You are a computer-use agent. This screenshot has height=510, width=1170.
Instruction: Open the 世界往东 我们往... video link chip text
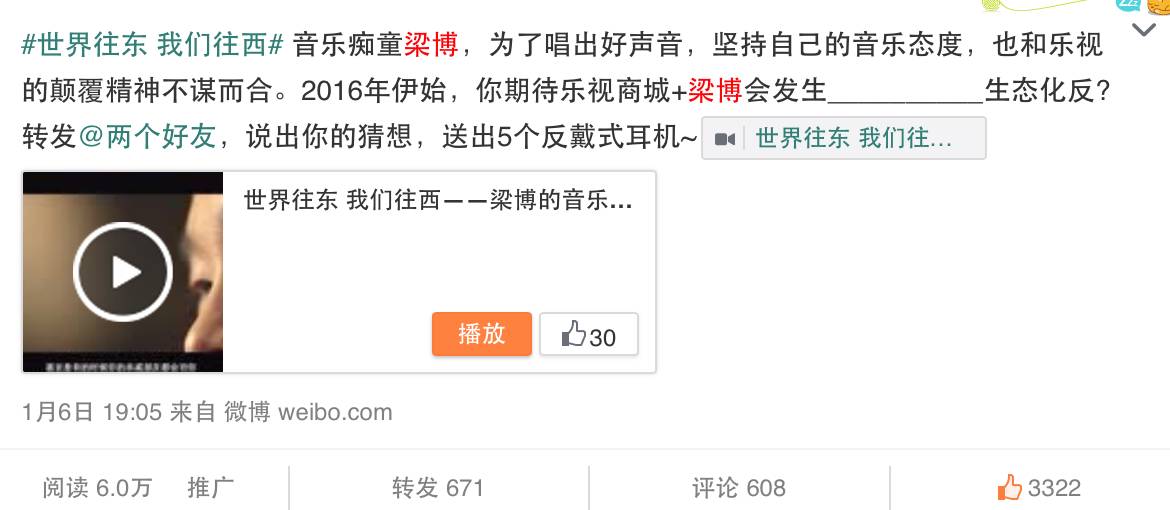(x=854, y=138)
